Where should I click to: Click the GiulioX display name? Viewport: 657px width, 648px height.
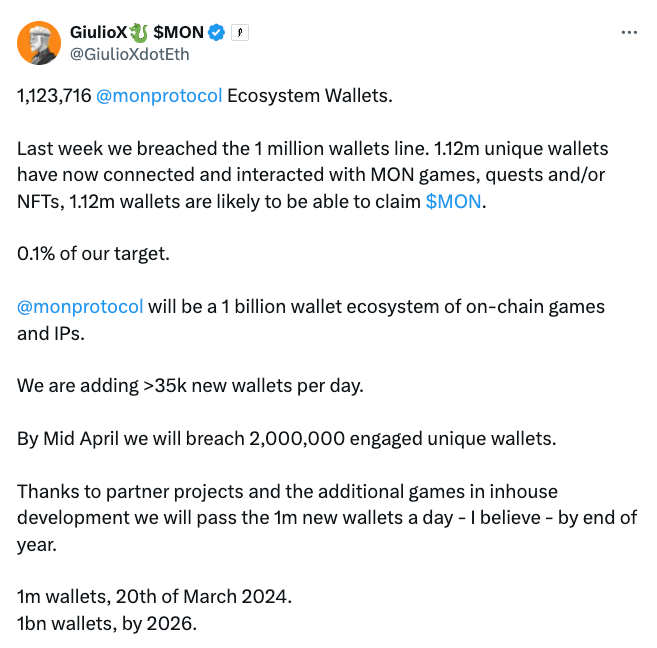click(98, 32)
